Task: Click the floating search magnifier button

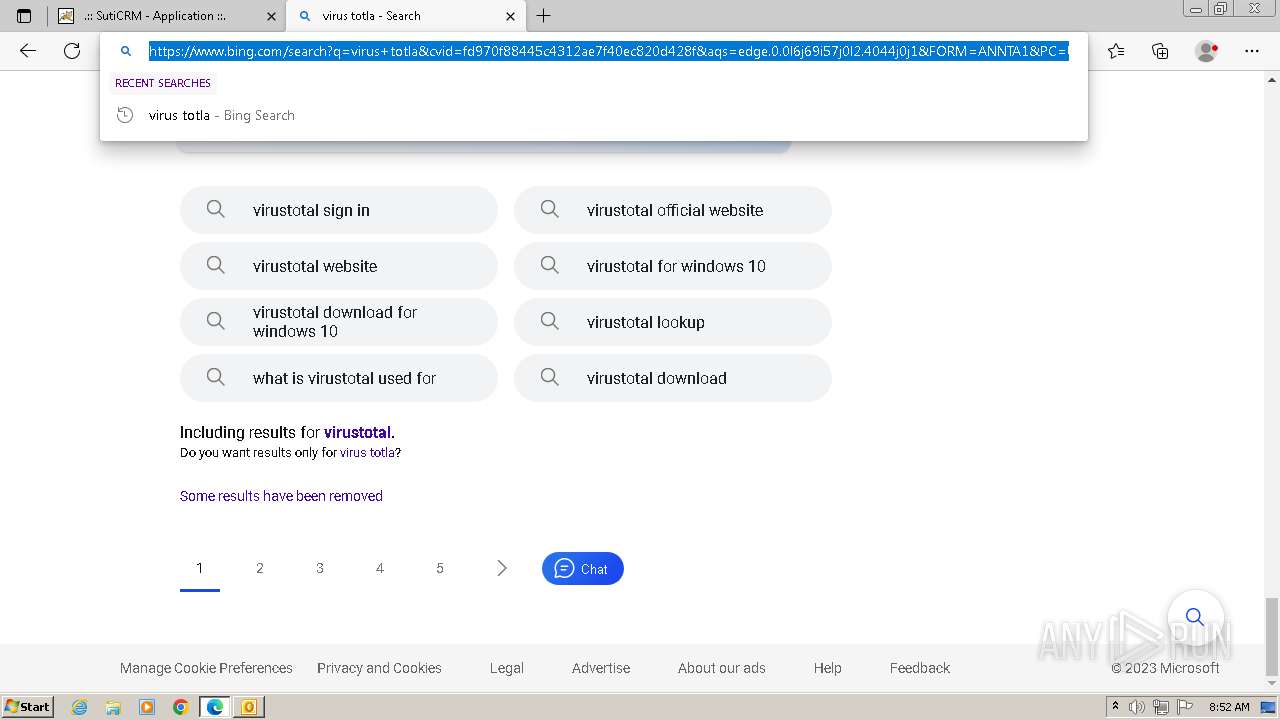Action: [1195, 616]
